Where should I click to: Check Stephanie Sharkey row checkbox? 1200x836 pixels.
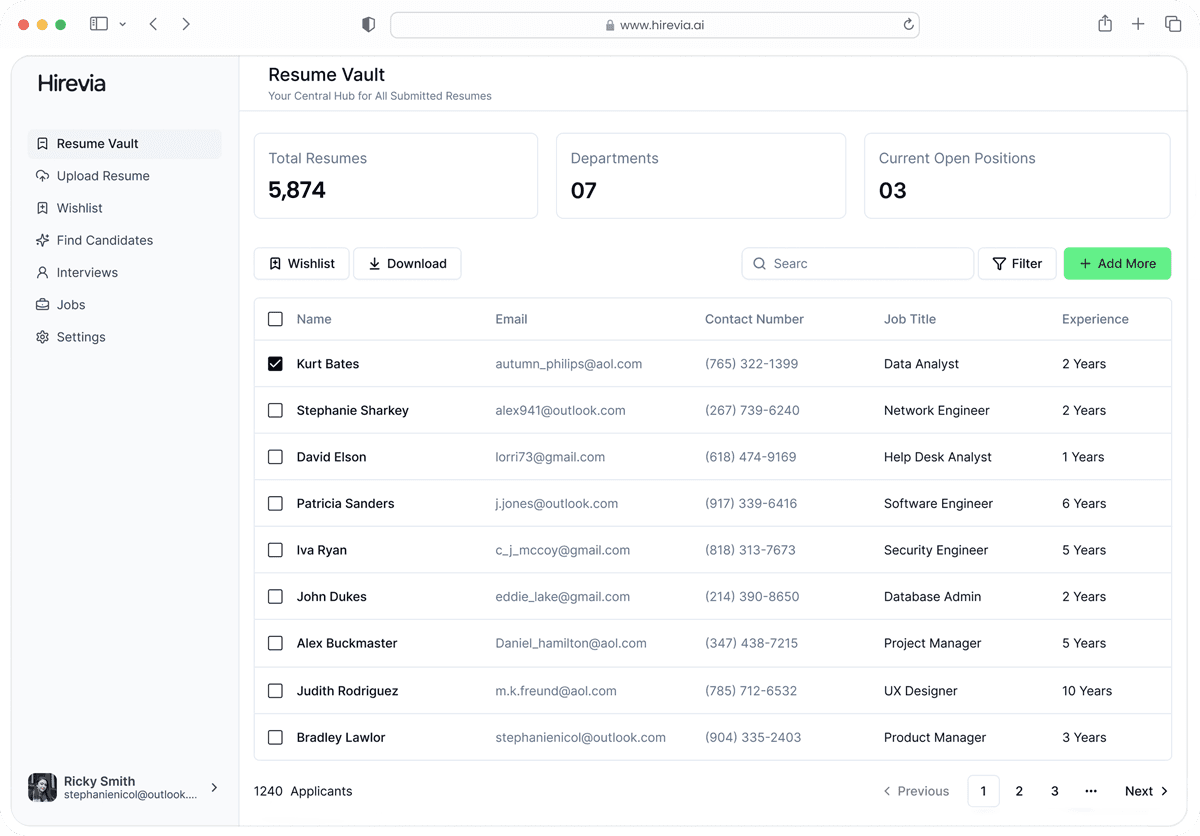275,410
